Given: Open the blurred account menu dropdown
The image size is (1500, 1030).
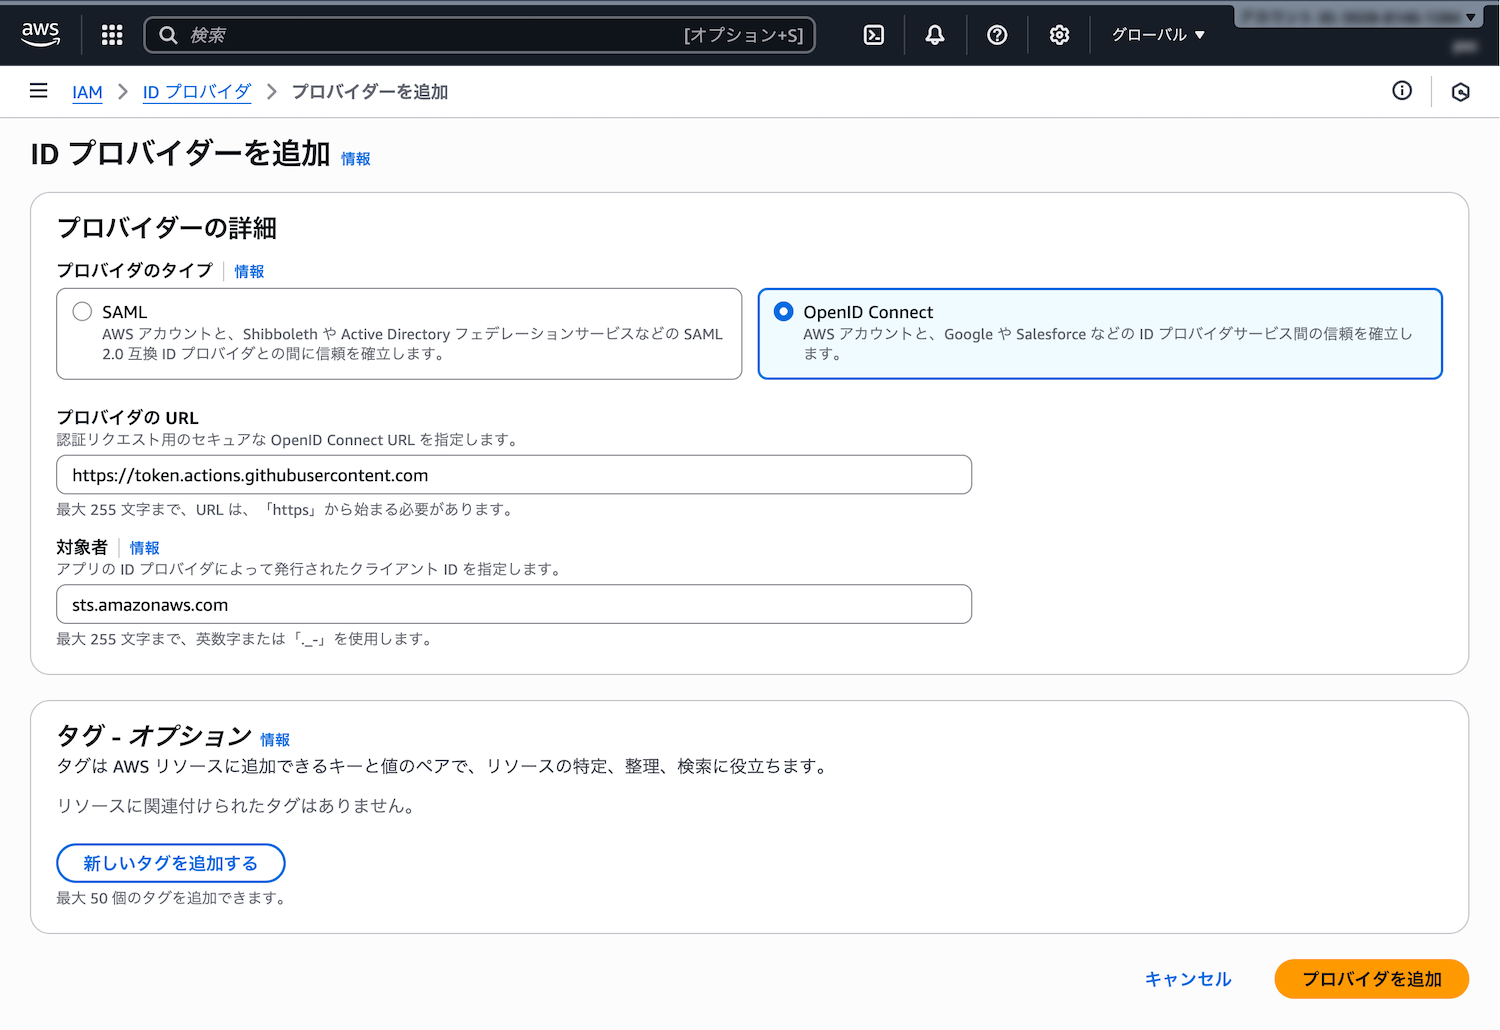Looking at the screenshot, I should point(1360,18).
